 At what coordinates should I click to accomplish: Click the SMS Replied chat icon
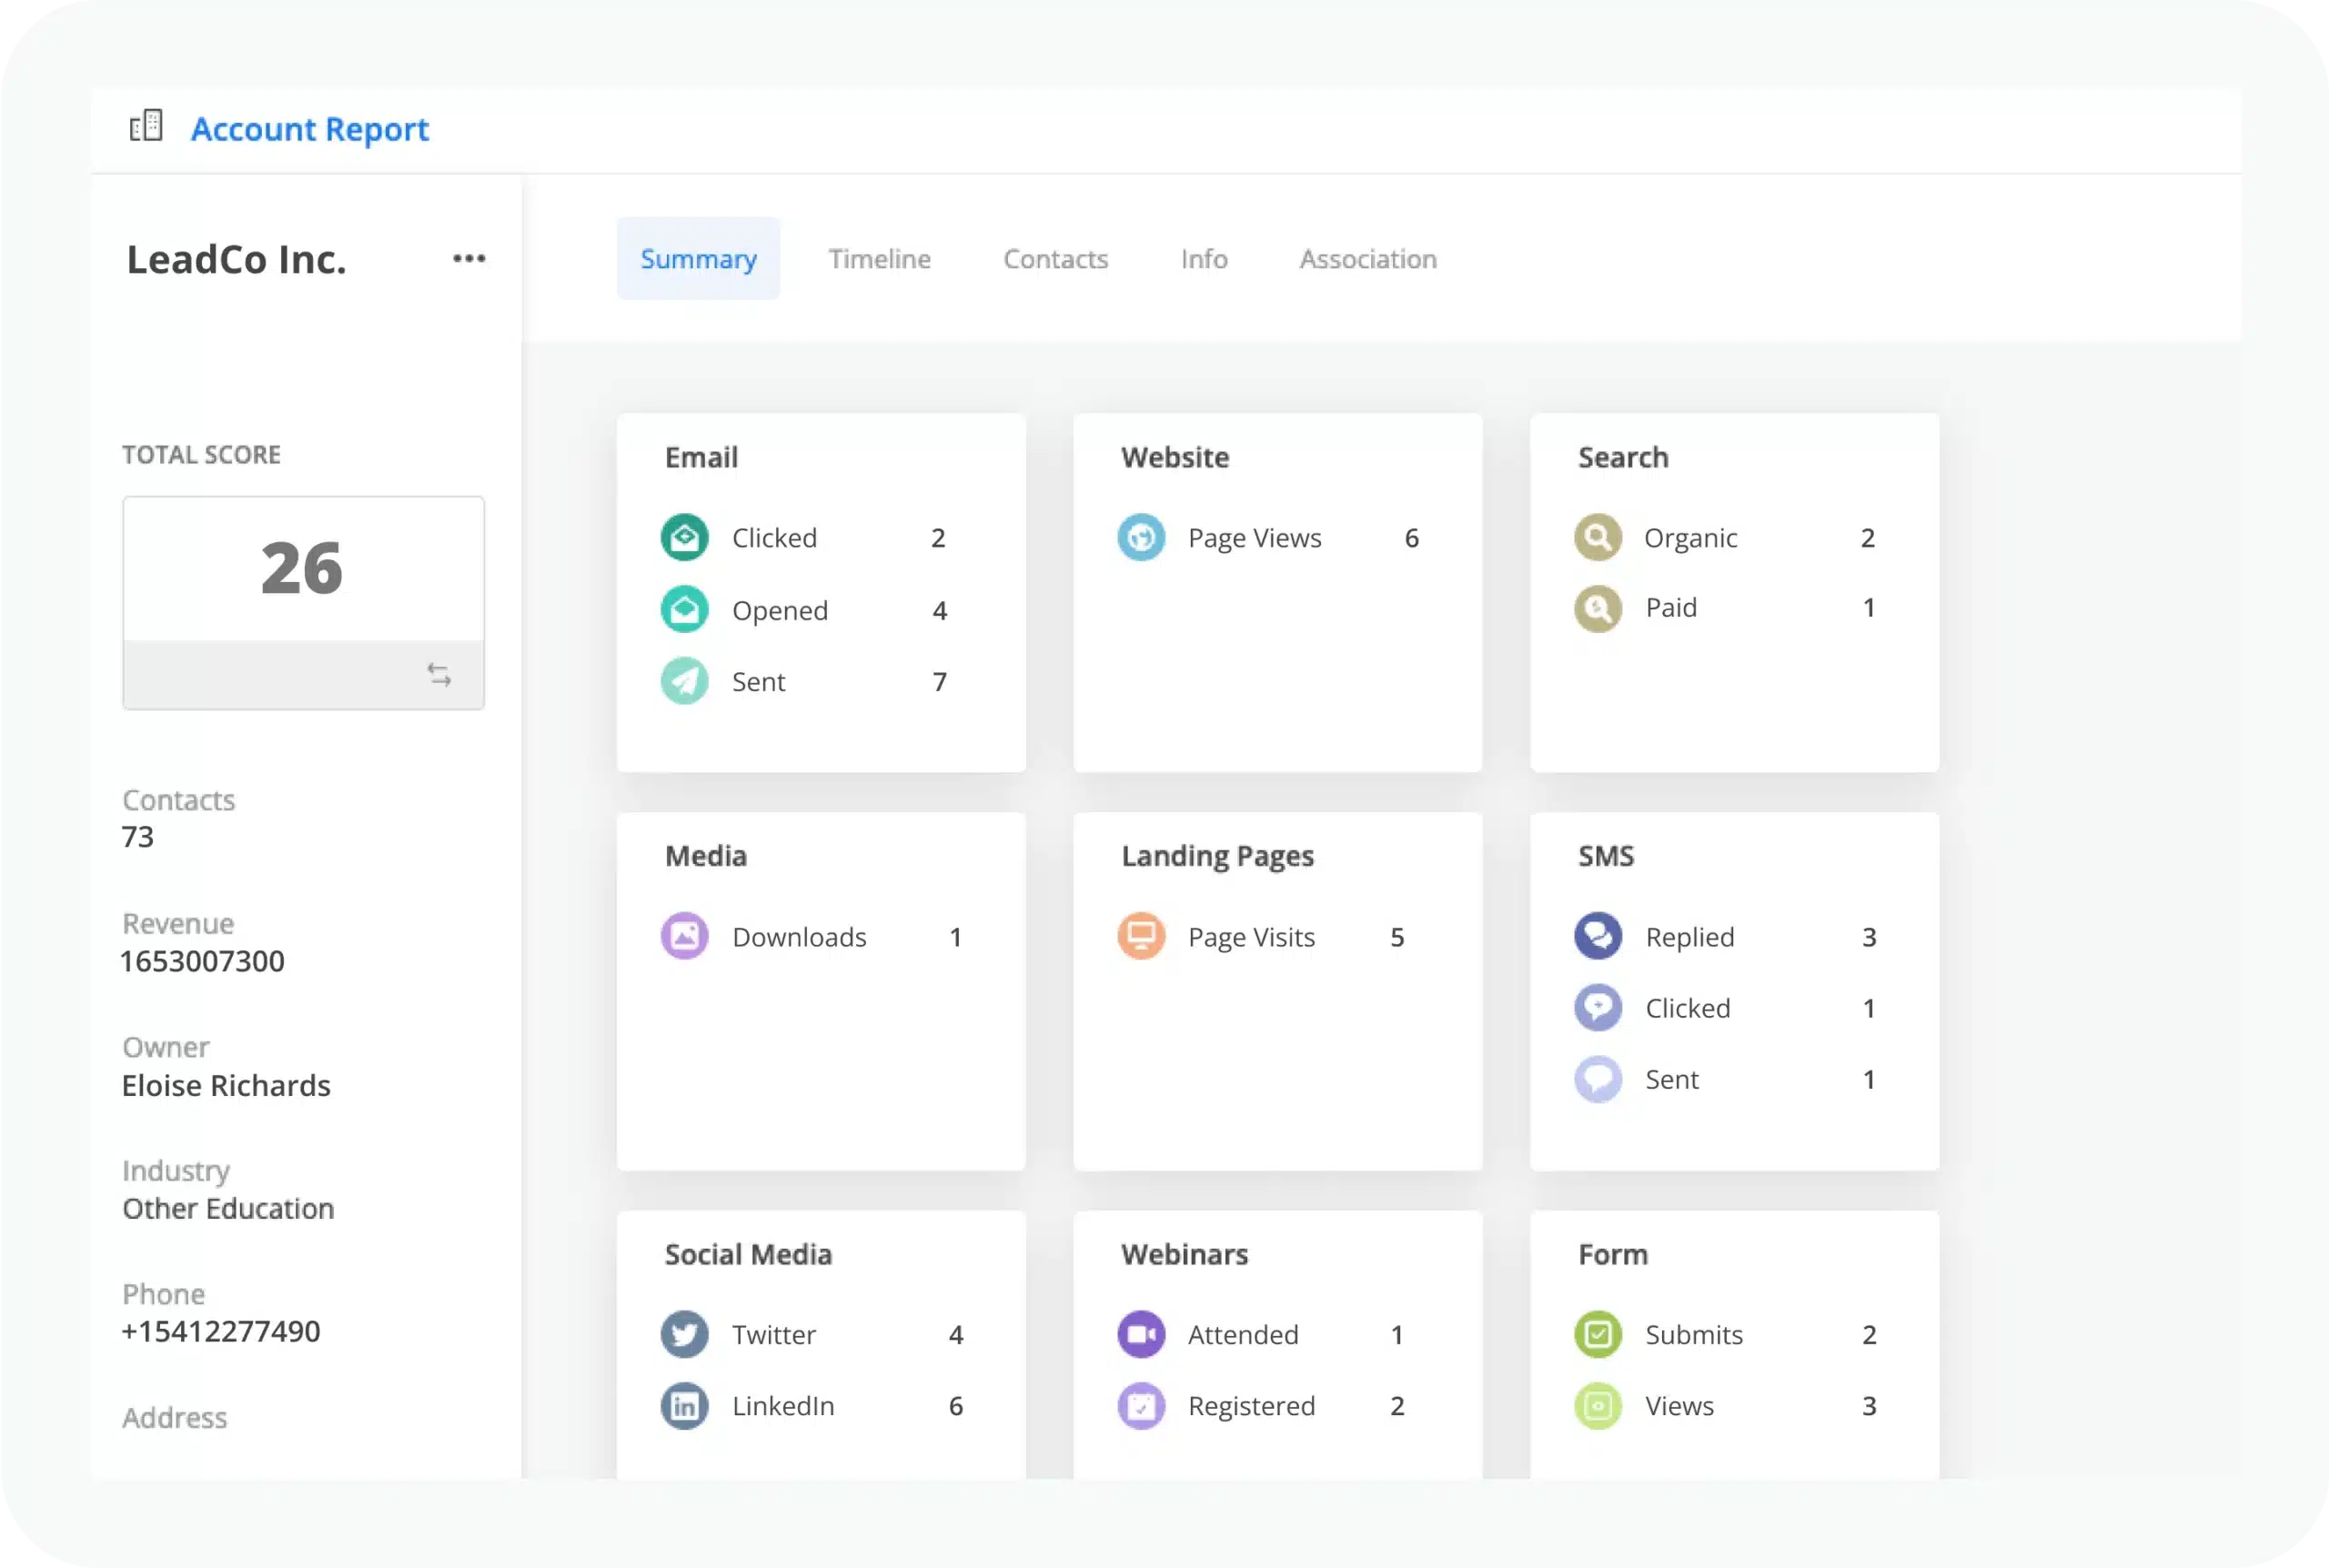coord(1598,937)
